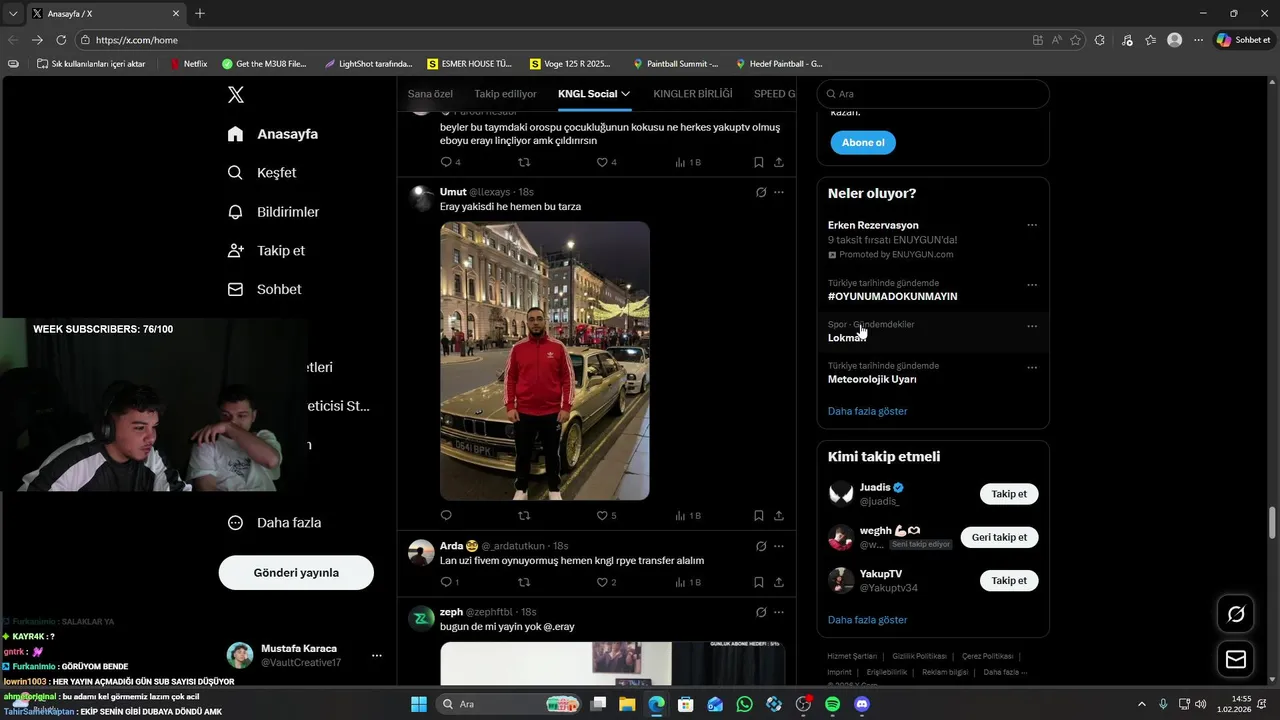
Task: Open Keşfet explore page
Action: (262, 173)
